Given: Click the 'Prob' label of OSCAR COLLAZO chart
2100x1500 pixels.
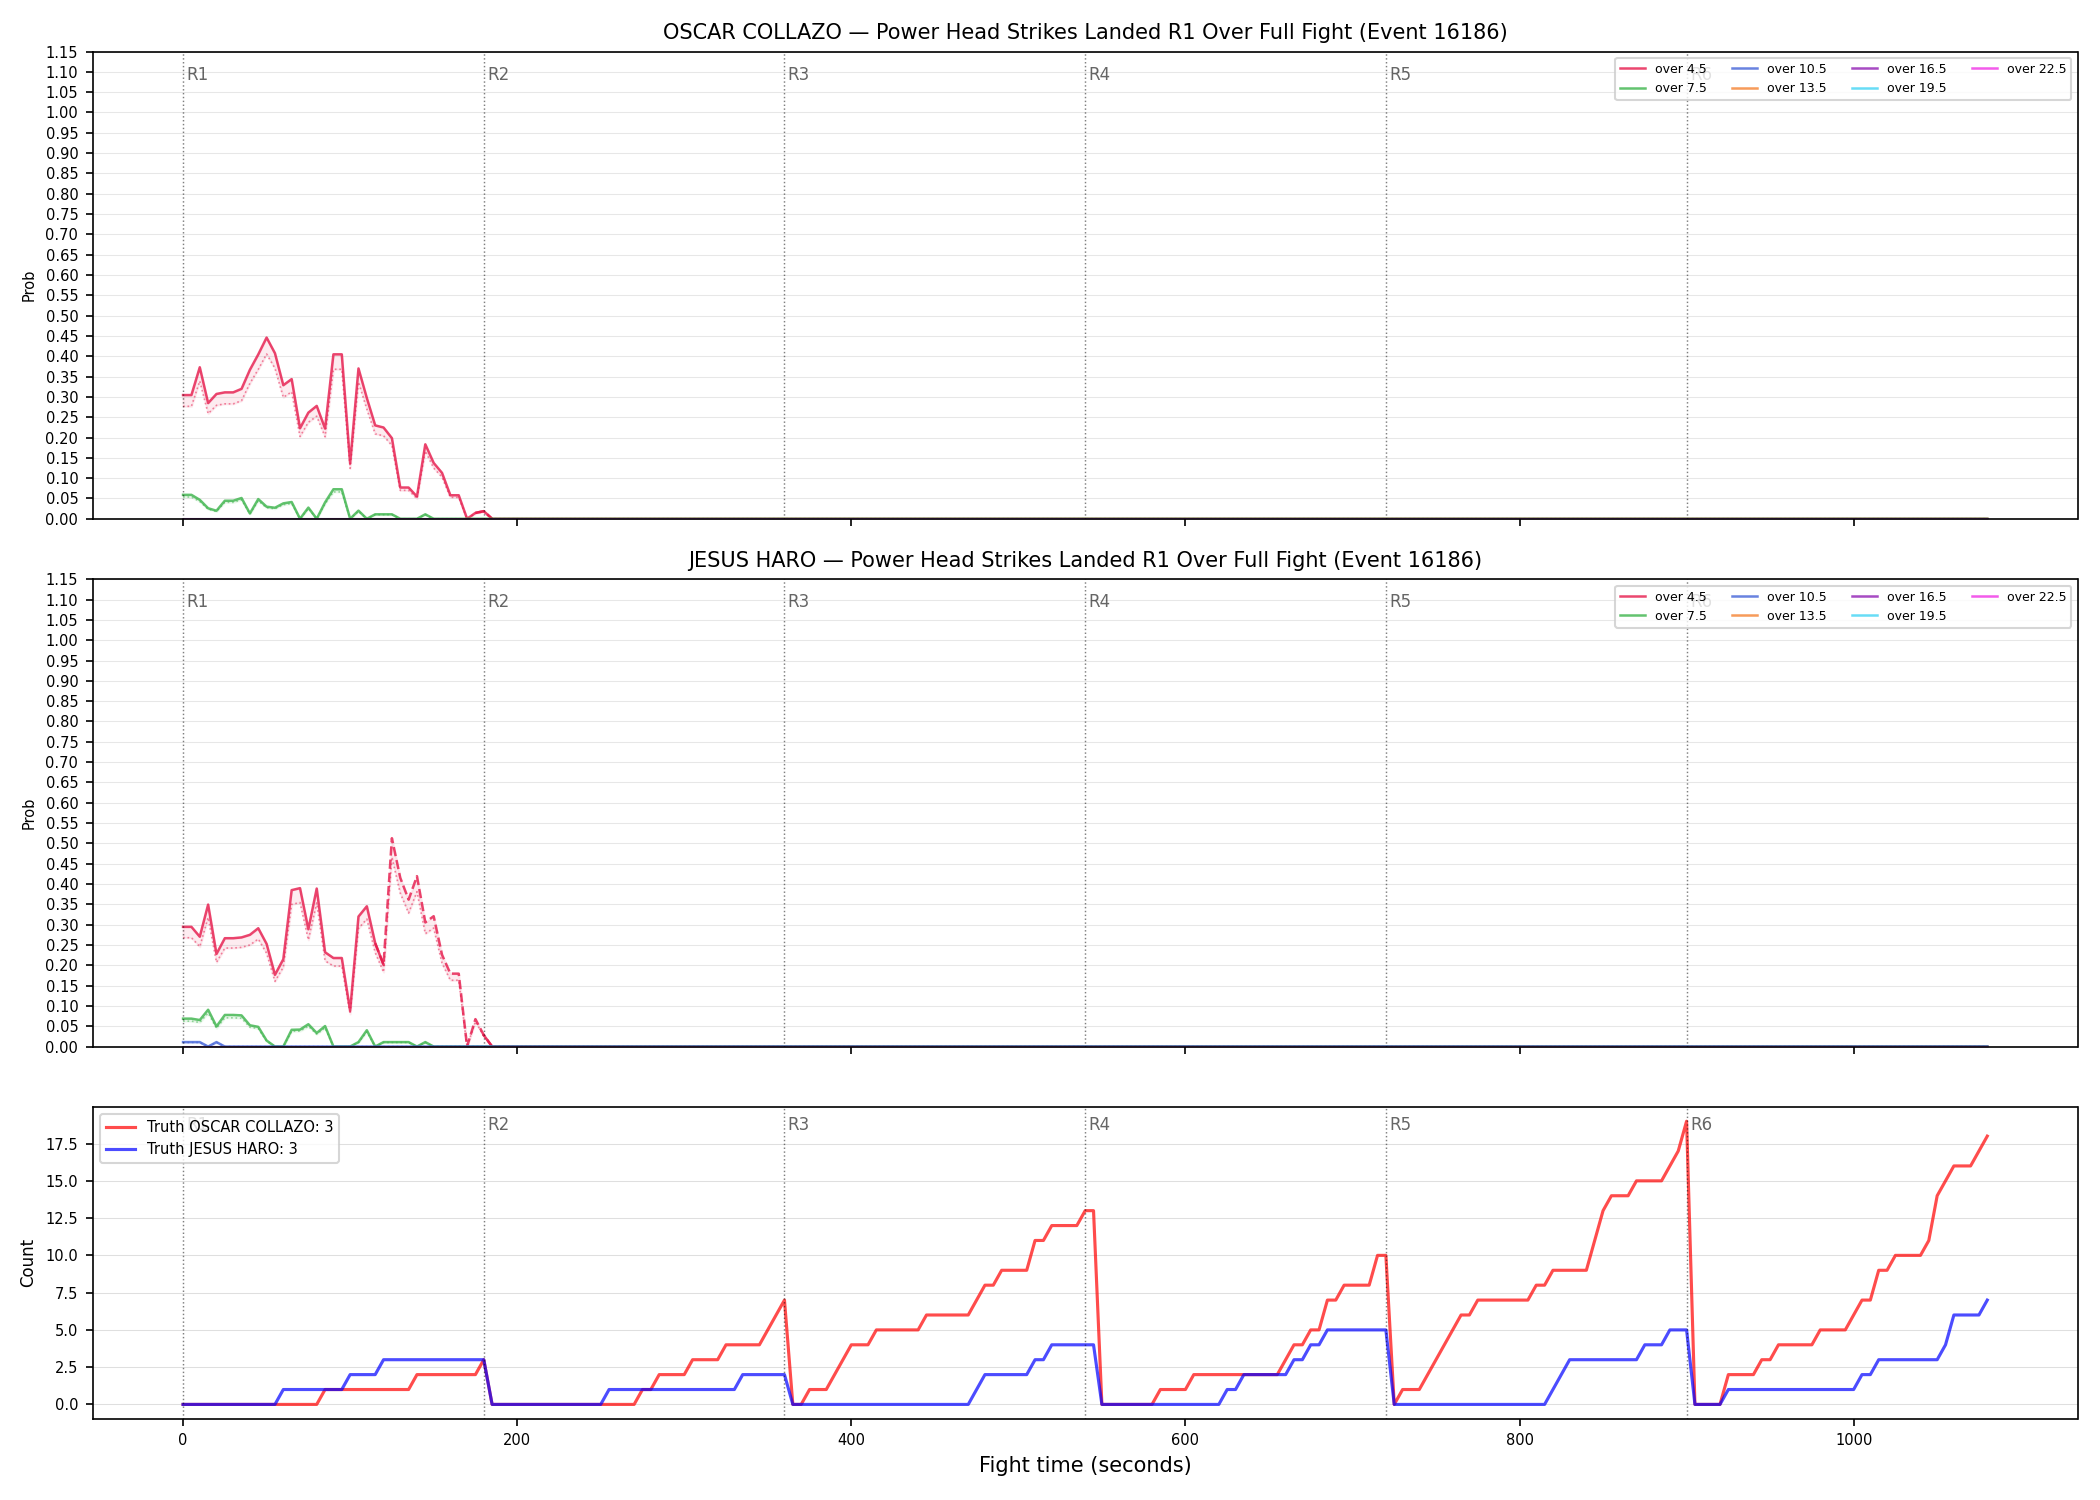Looking at the screenshot, I should pyautogui.click(x=28, y=286).
